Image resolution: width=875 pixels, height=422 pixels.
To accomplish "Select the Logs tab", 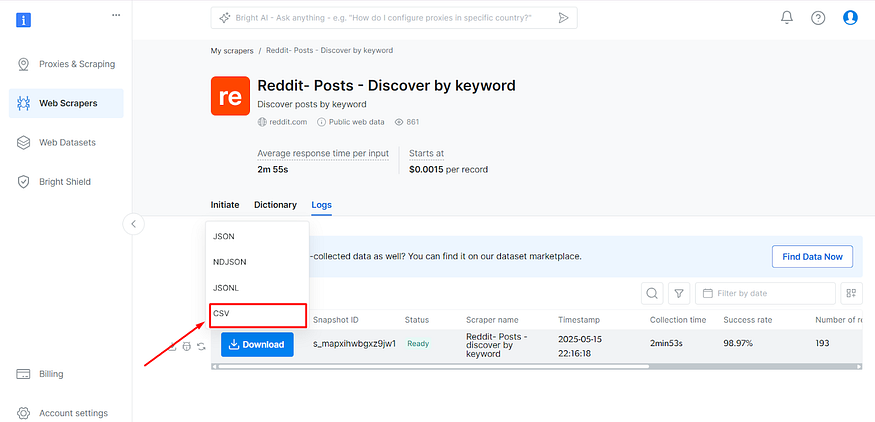I will (321, 205).
